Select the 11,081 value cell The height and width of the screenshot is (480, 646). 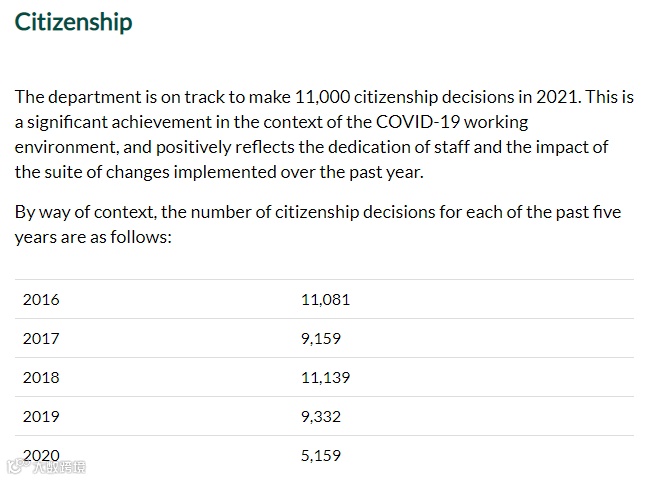325,300
